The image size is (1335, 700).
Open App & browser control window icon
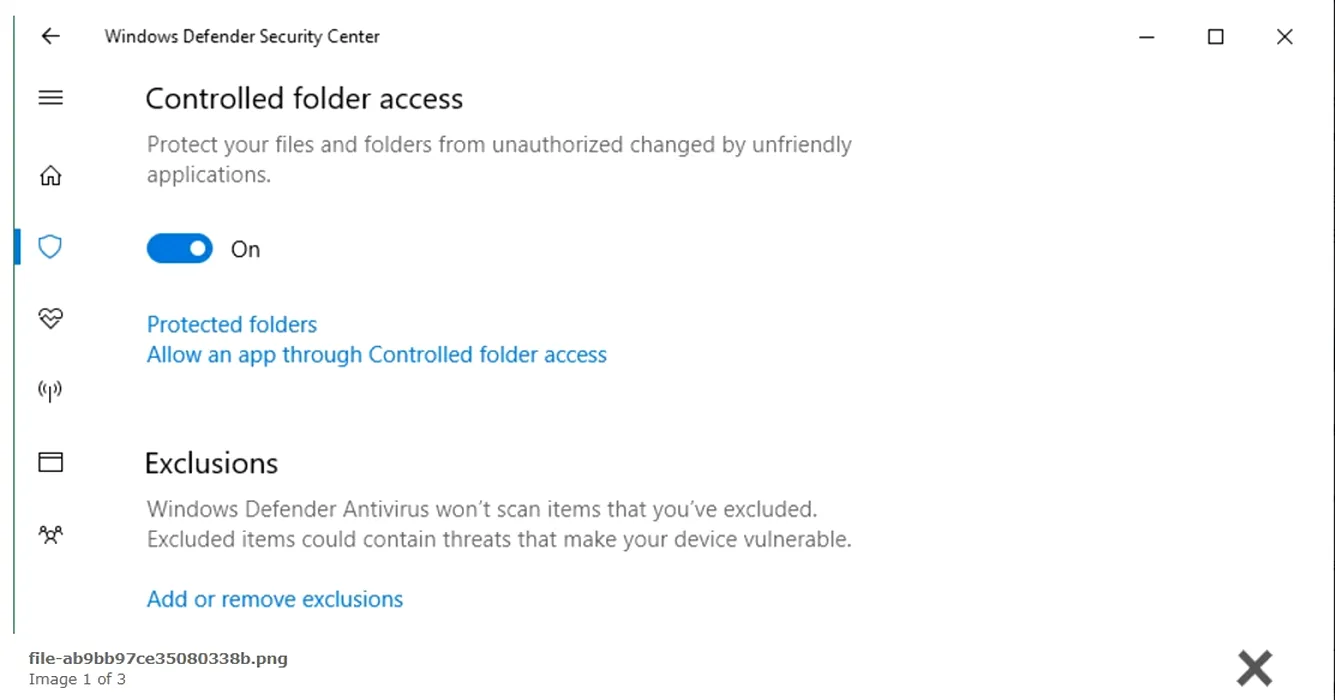50,462
